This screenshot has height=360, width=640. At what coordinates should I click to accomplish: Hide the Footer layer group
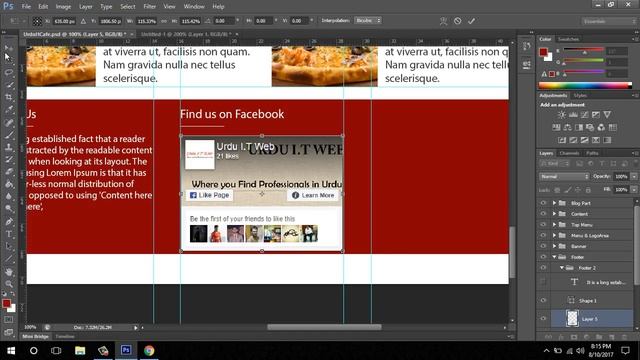tap(543, 257)
